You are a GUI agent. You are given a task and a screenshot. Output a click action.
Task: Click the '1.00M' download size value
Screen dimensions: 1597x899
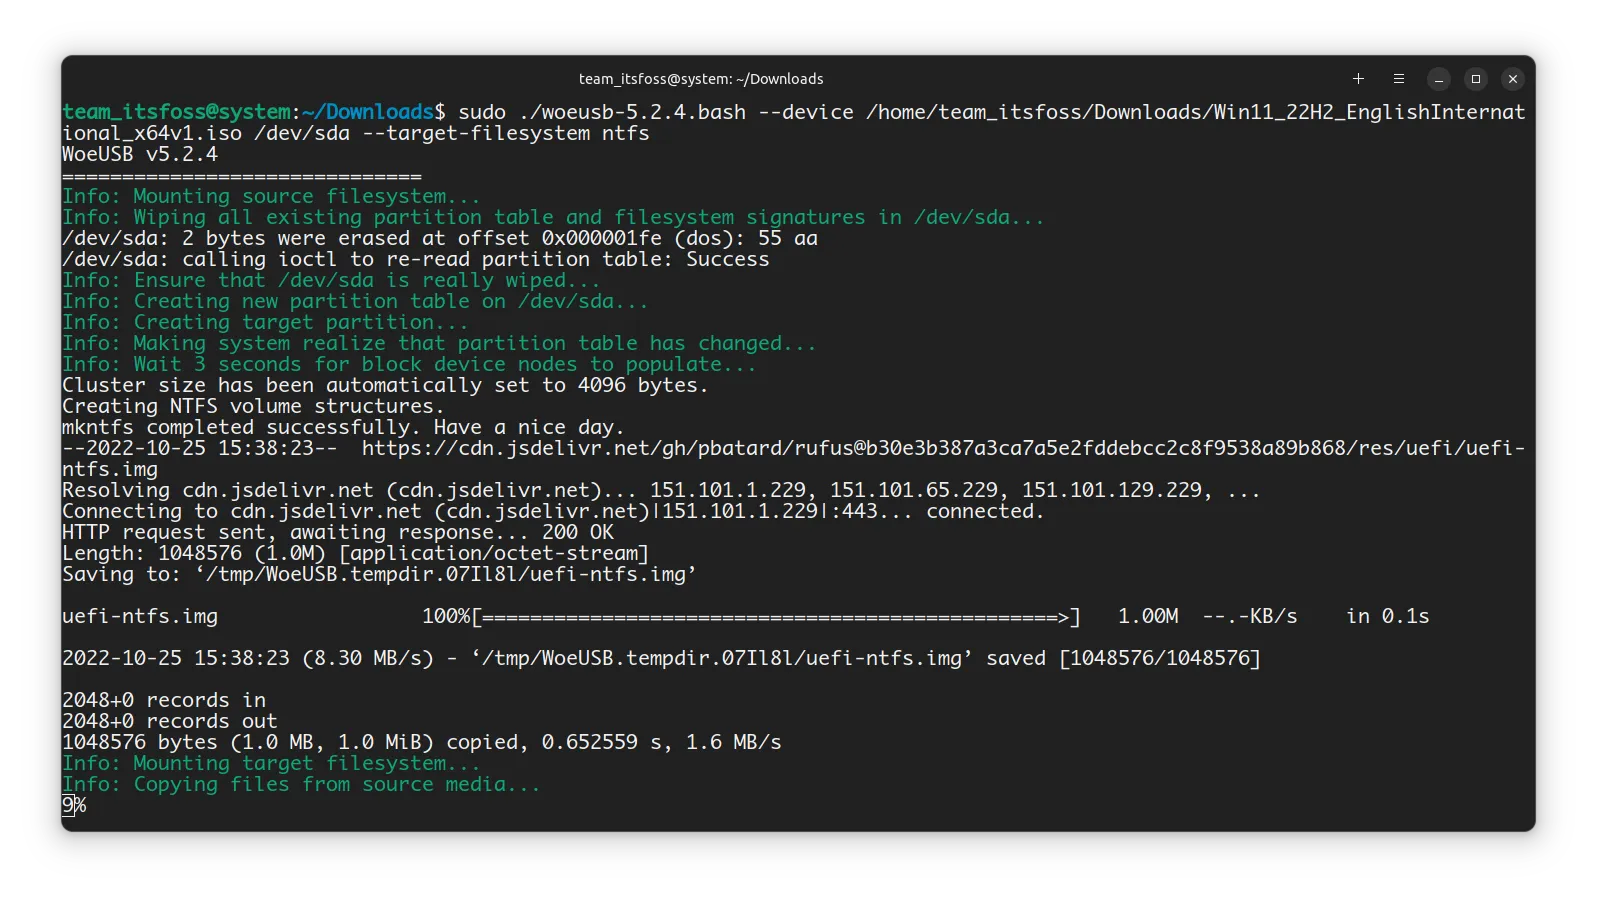(x=1148, y=617)
